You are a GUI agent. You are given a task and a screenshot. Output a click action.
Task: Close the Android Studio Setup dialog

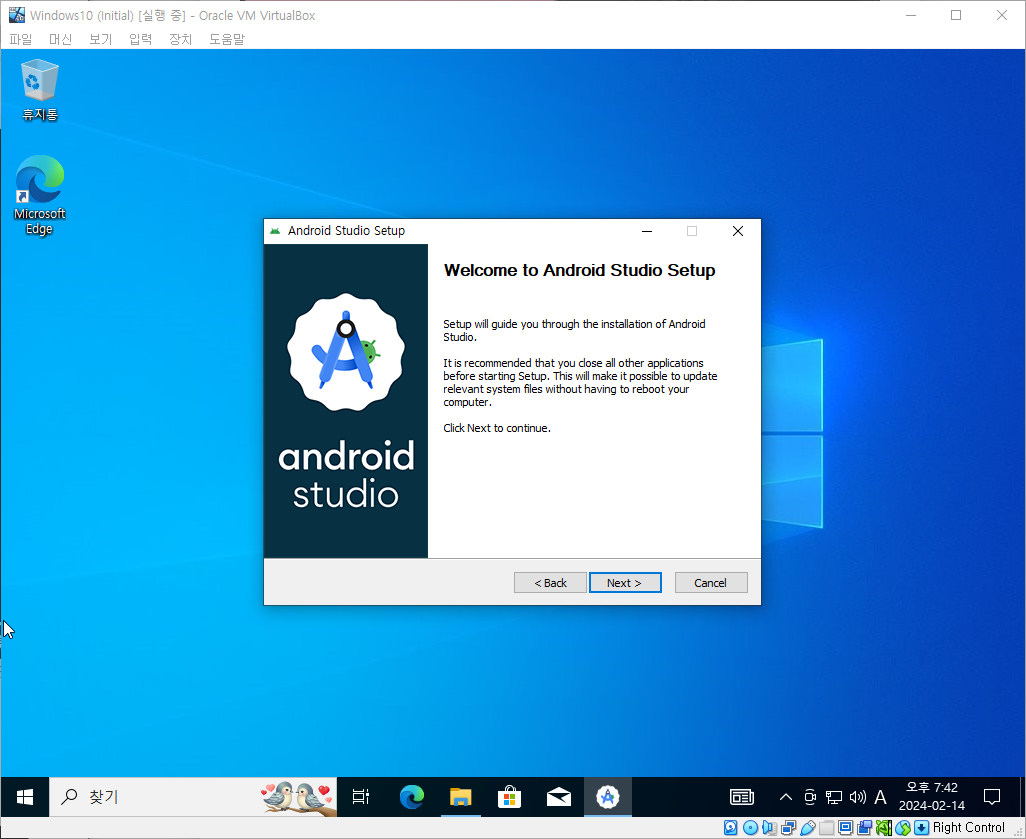pyautogui.click(x=737, y=231)
